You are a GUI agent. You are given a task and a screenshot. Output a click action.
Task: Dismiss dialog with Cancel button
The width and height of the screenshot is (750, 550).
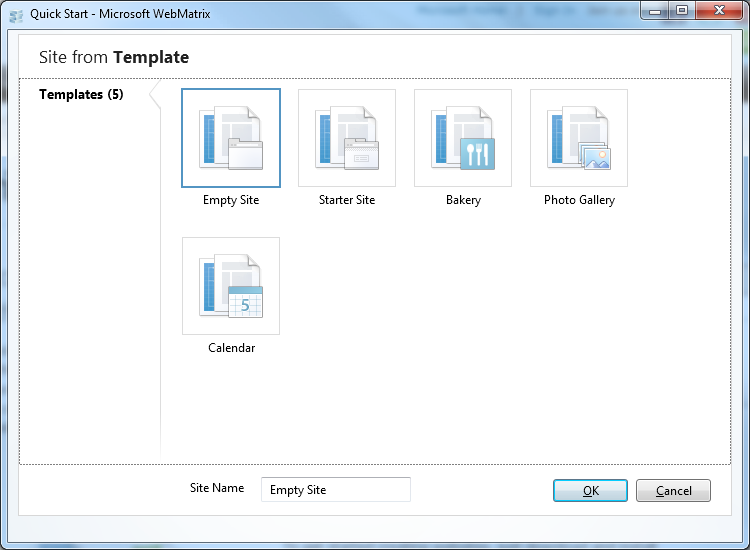[673, 490]
